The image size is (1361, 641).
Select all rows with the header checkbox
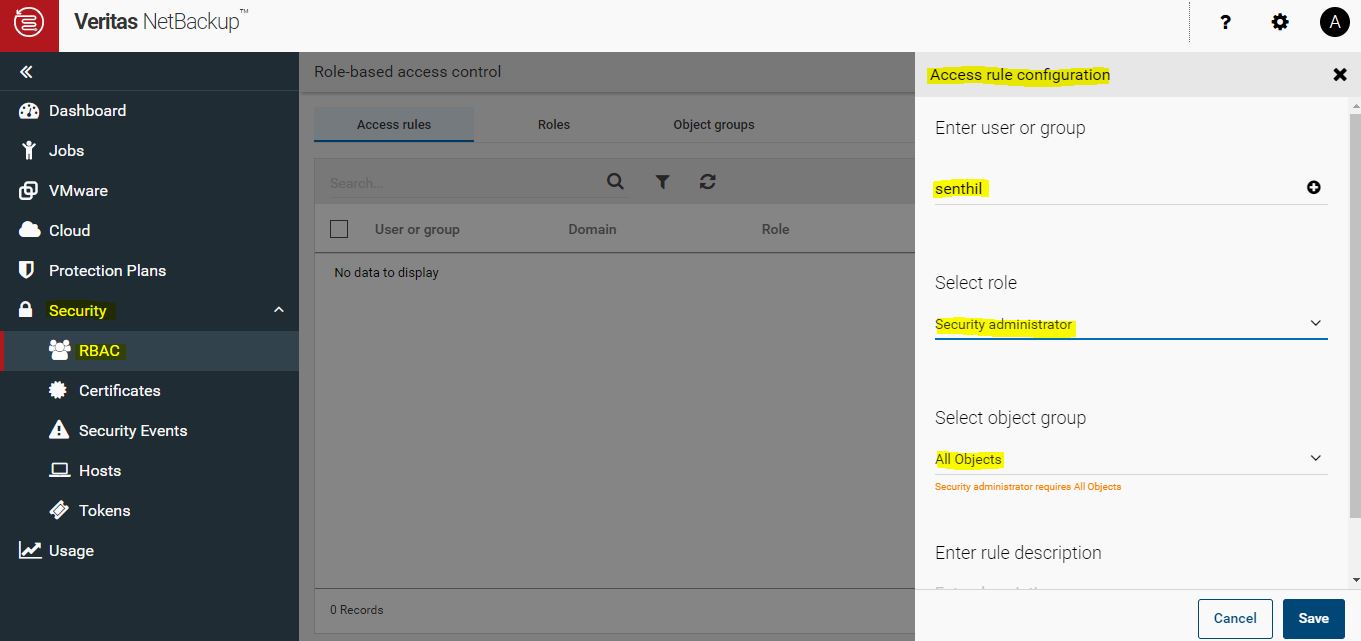[x=339, y=228]
